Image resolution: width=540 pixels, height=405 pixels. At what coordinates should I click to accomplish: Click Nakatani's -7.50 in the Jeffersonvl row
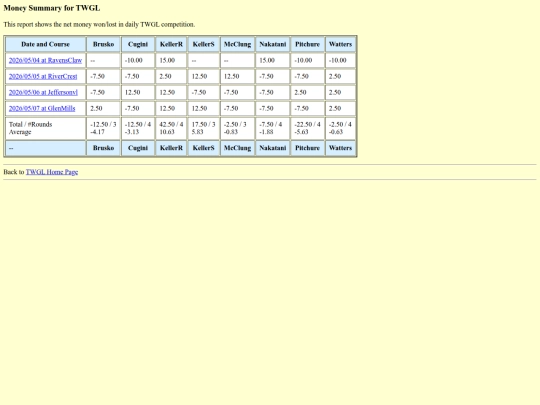(x=272, y=92)
